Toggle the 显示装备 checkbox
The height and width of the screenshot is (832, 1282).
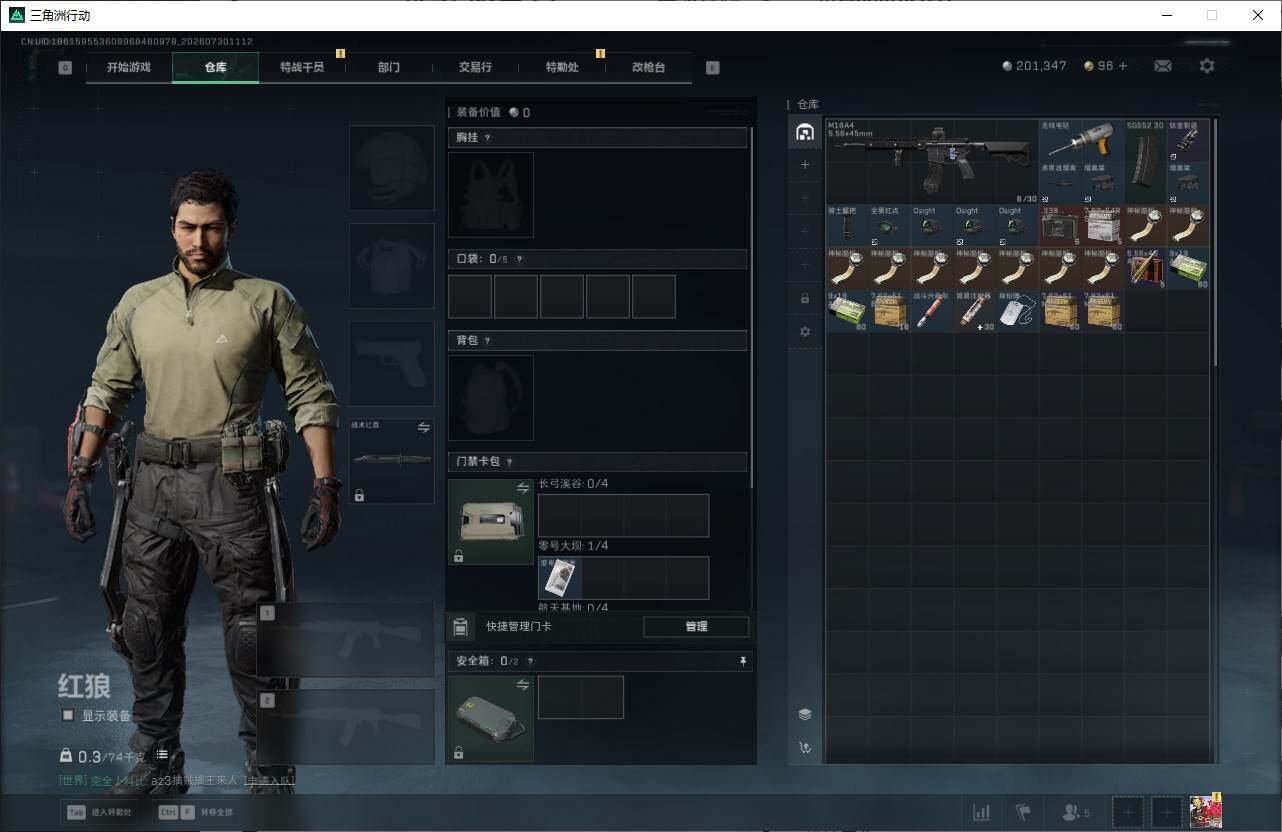[68, 715]
